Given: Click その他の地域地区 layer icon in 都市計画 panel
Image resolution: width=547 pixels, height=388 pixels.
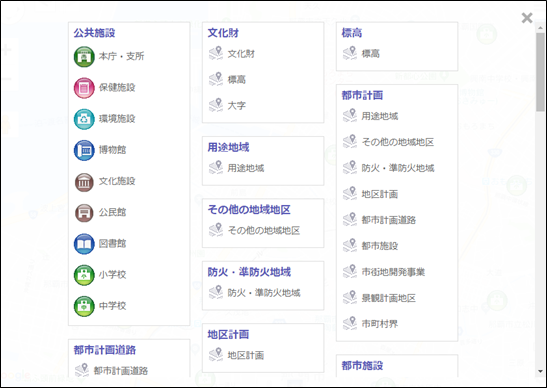Looking at the screenshot, I should tap(350, 142).
